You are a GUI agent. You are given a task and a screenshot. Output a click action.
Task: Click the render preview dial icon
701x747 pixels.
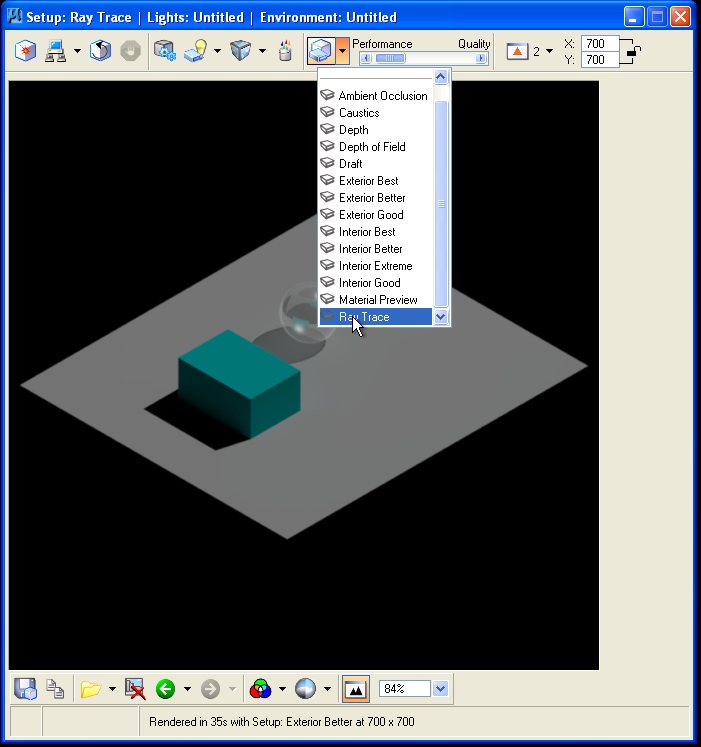click(x=100, y=51)
